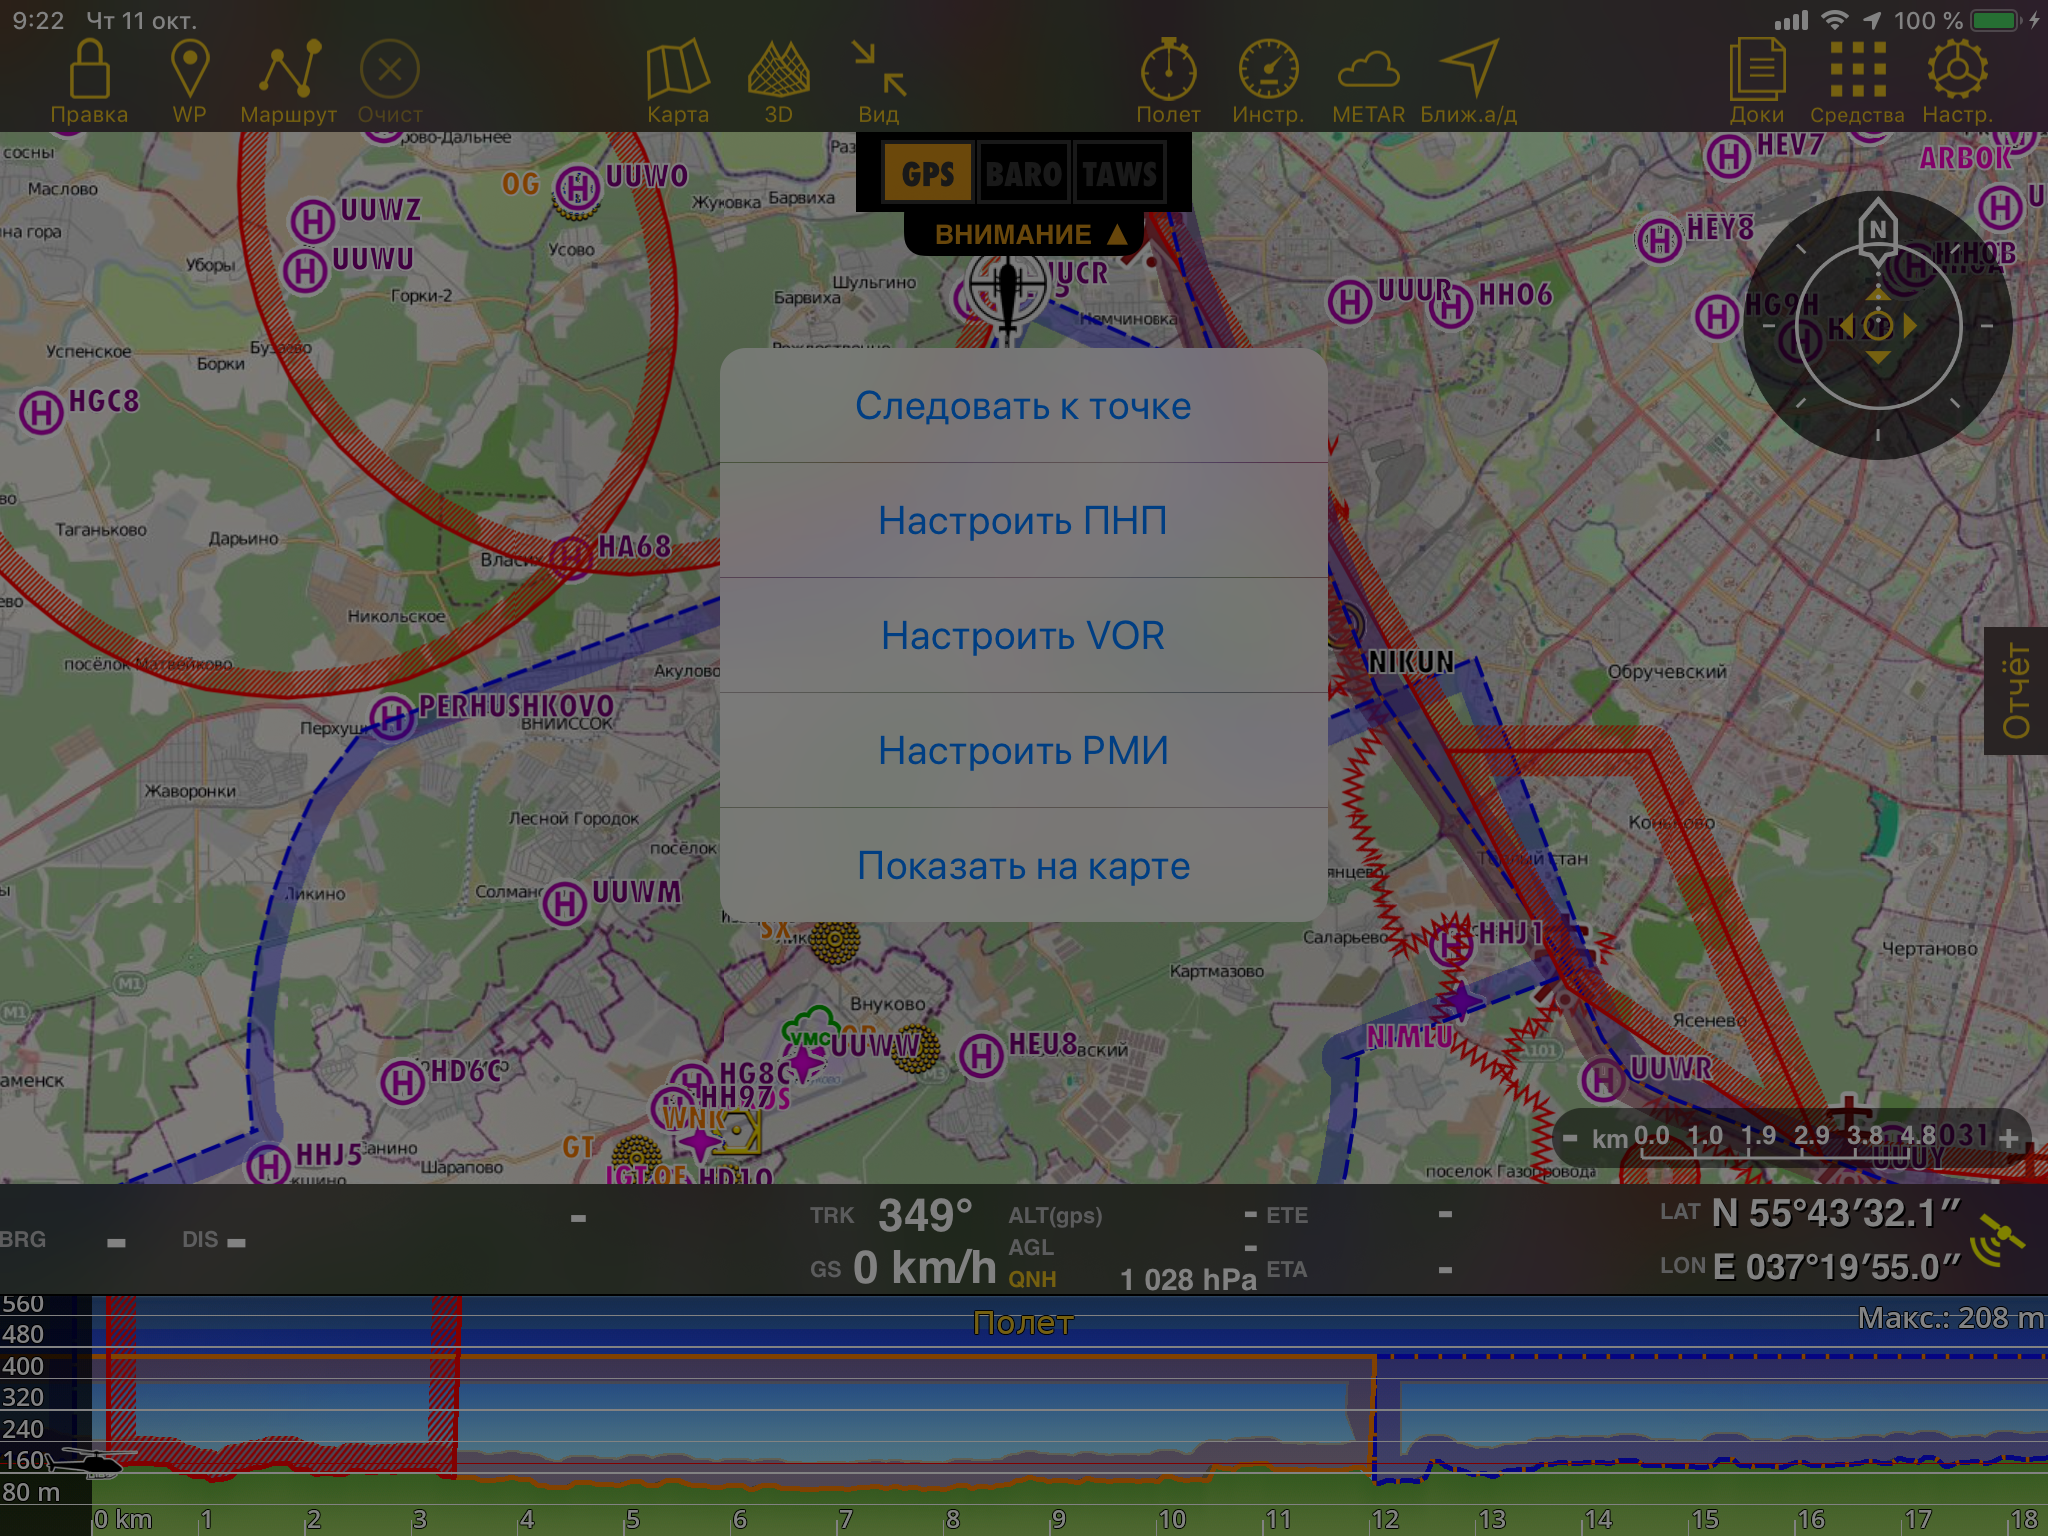Switch to BARO altitude mode
Image resolution: width=2048 pixels, height=1536 pixels.
coord(1023,174)
